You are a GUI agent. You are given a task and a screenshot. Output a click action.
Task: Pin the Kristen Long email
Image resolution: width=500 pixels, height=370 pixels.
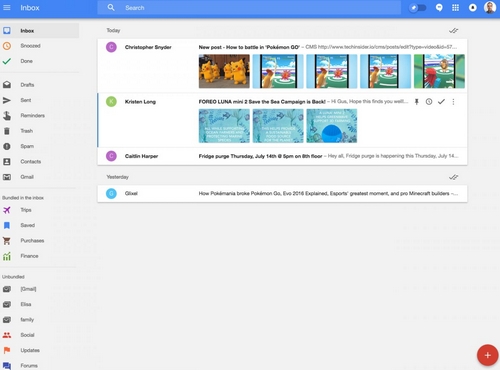[416, 102]
